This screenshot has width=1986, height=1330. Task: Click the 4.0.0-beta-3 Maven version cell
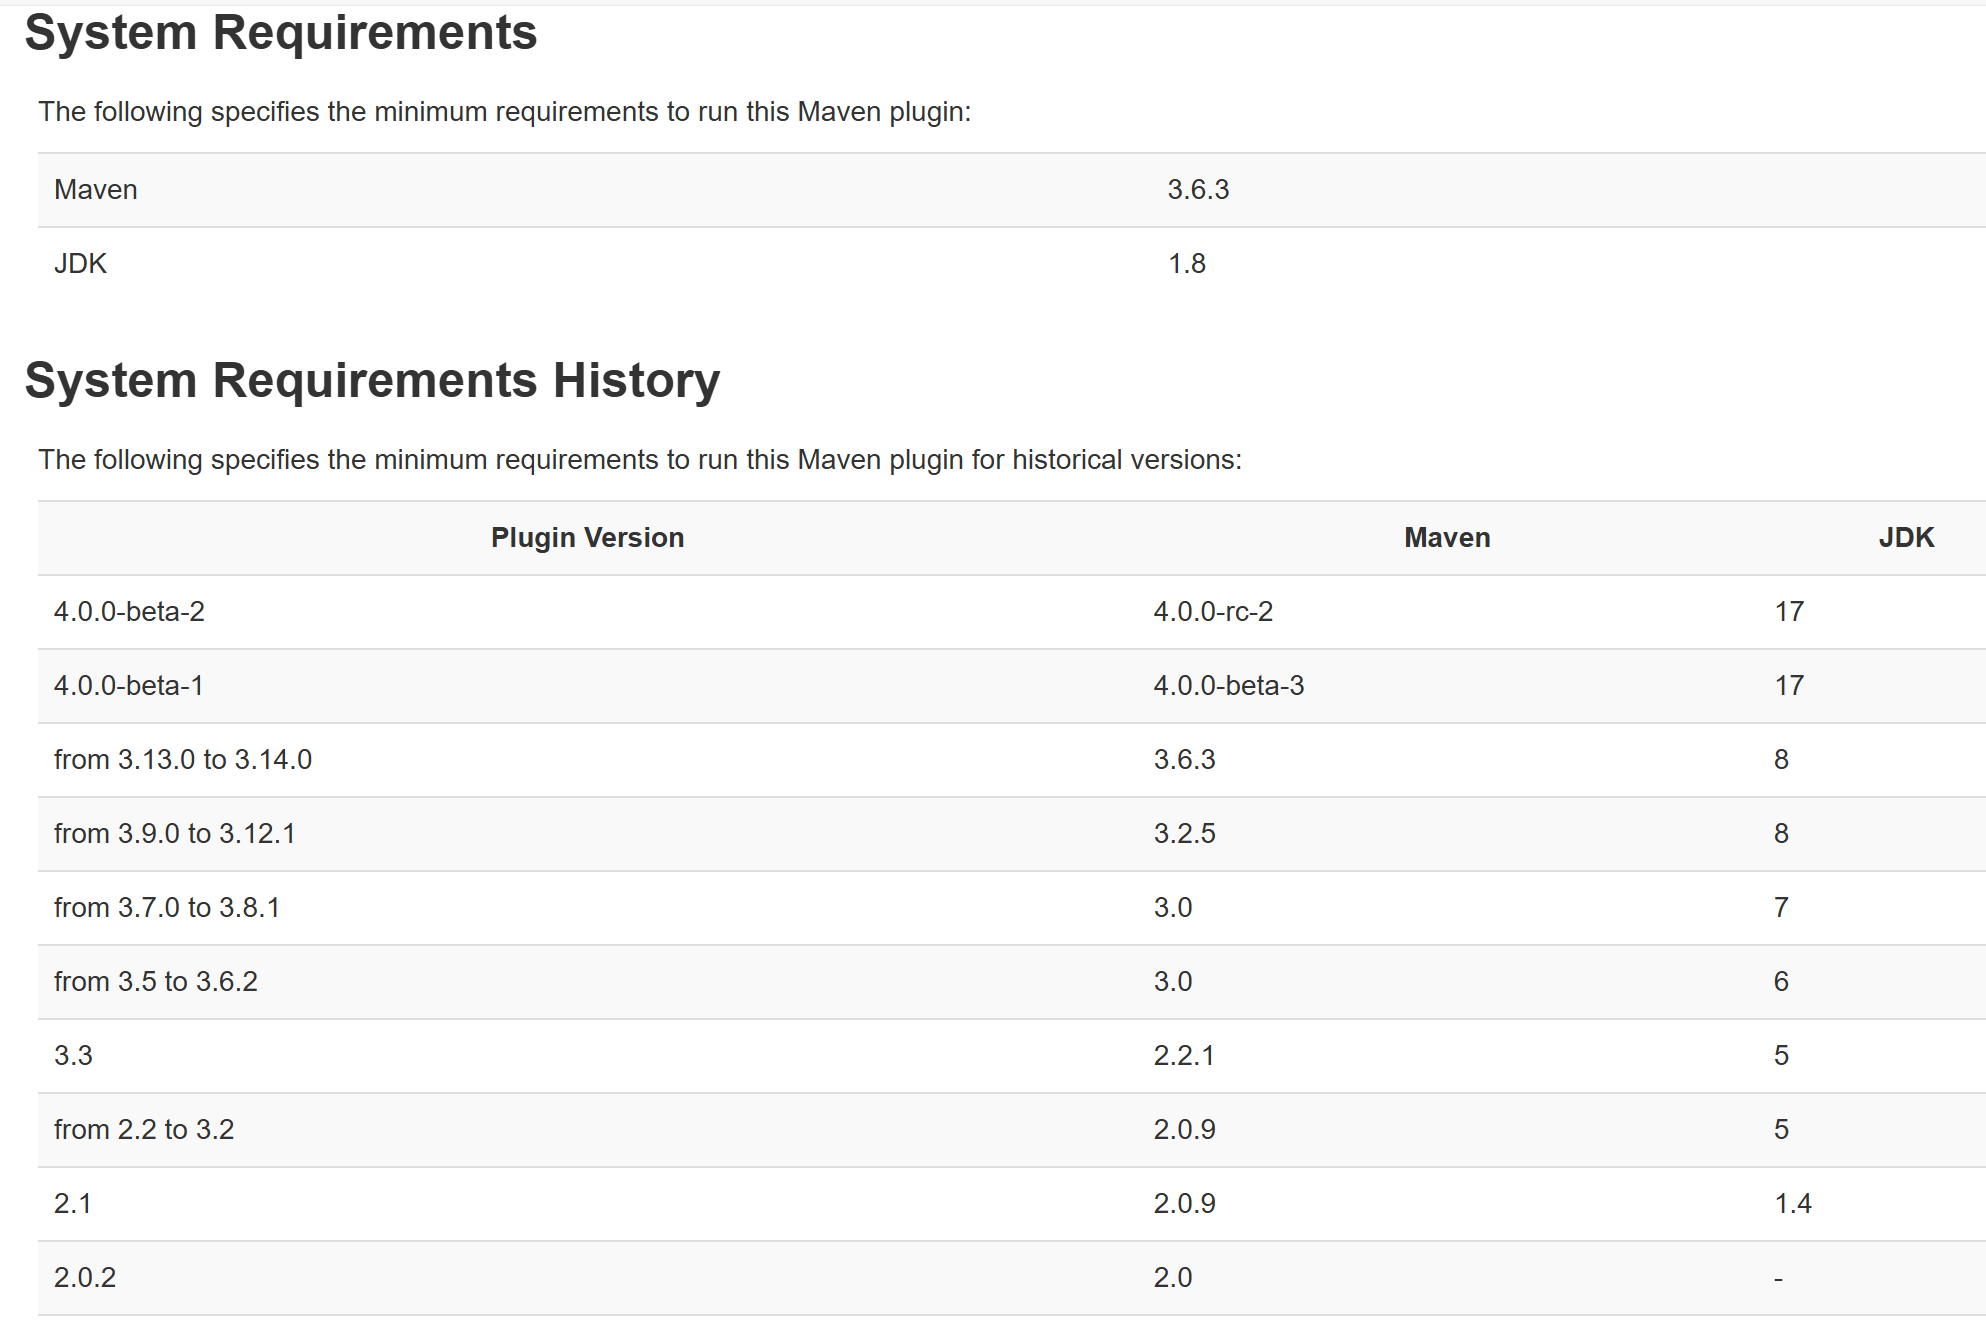(1228, 686)
